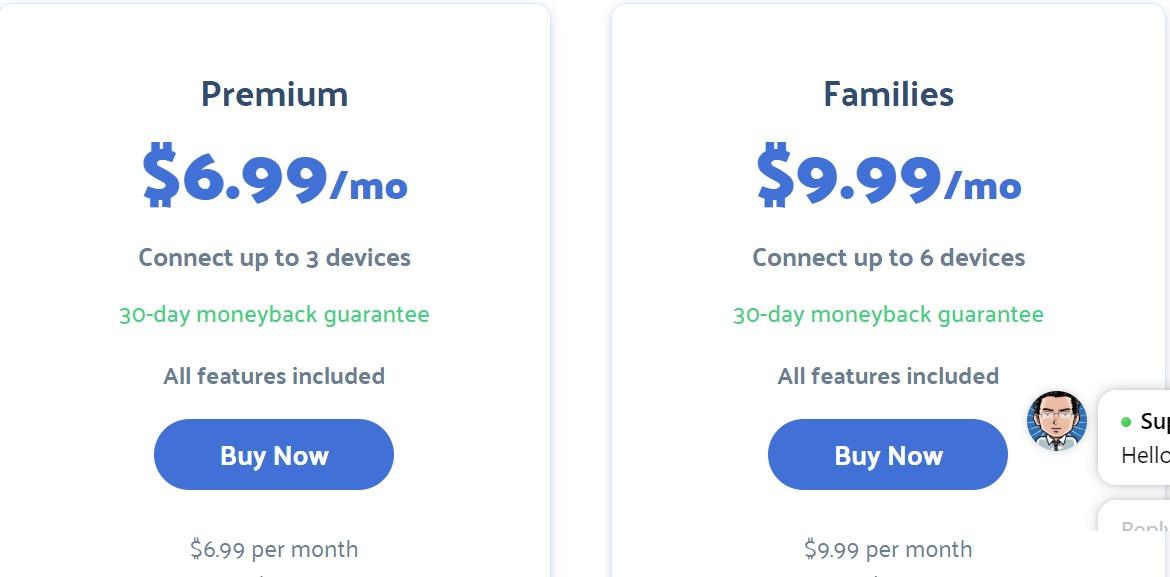The width and height of the screenshot is (1170, 577).
Task: Select the $6.99/mo price text
Action: 274,176
